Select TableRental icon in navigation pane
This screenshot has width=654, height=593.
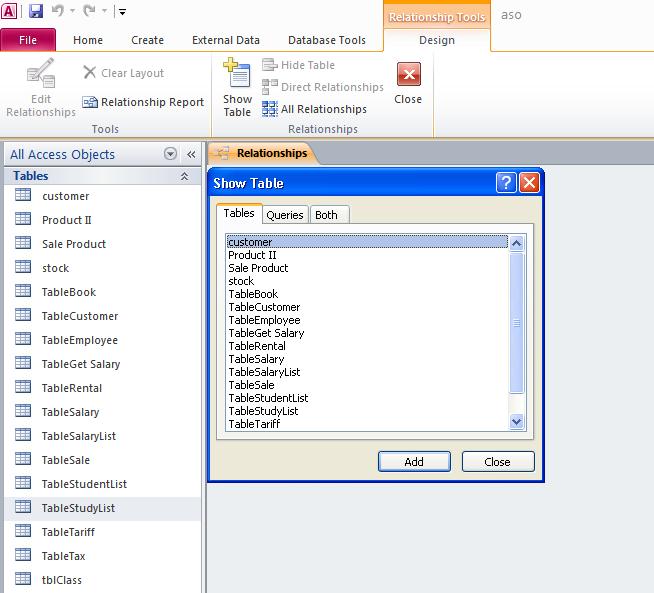pyautogui.click(x=23, y=387)
